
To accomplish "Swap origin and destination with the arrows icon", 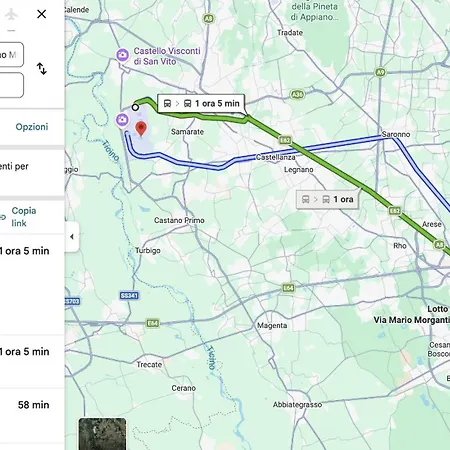I will (42, 68).
